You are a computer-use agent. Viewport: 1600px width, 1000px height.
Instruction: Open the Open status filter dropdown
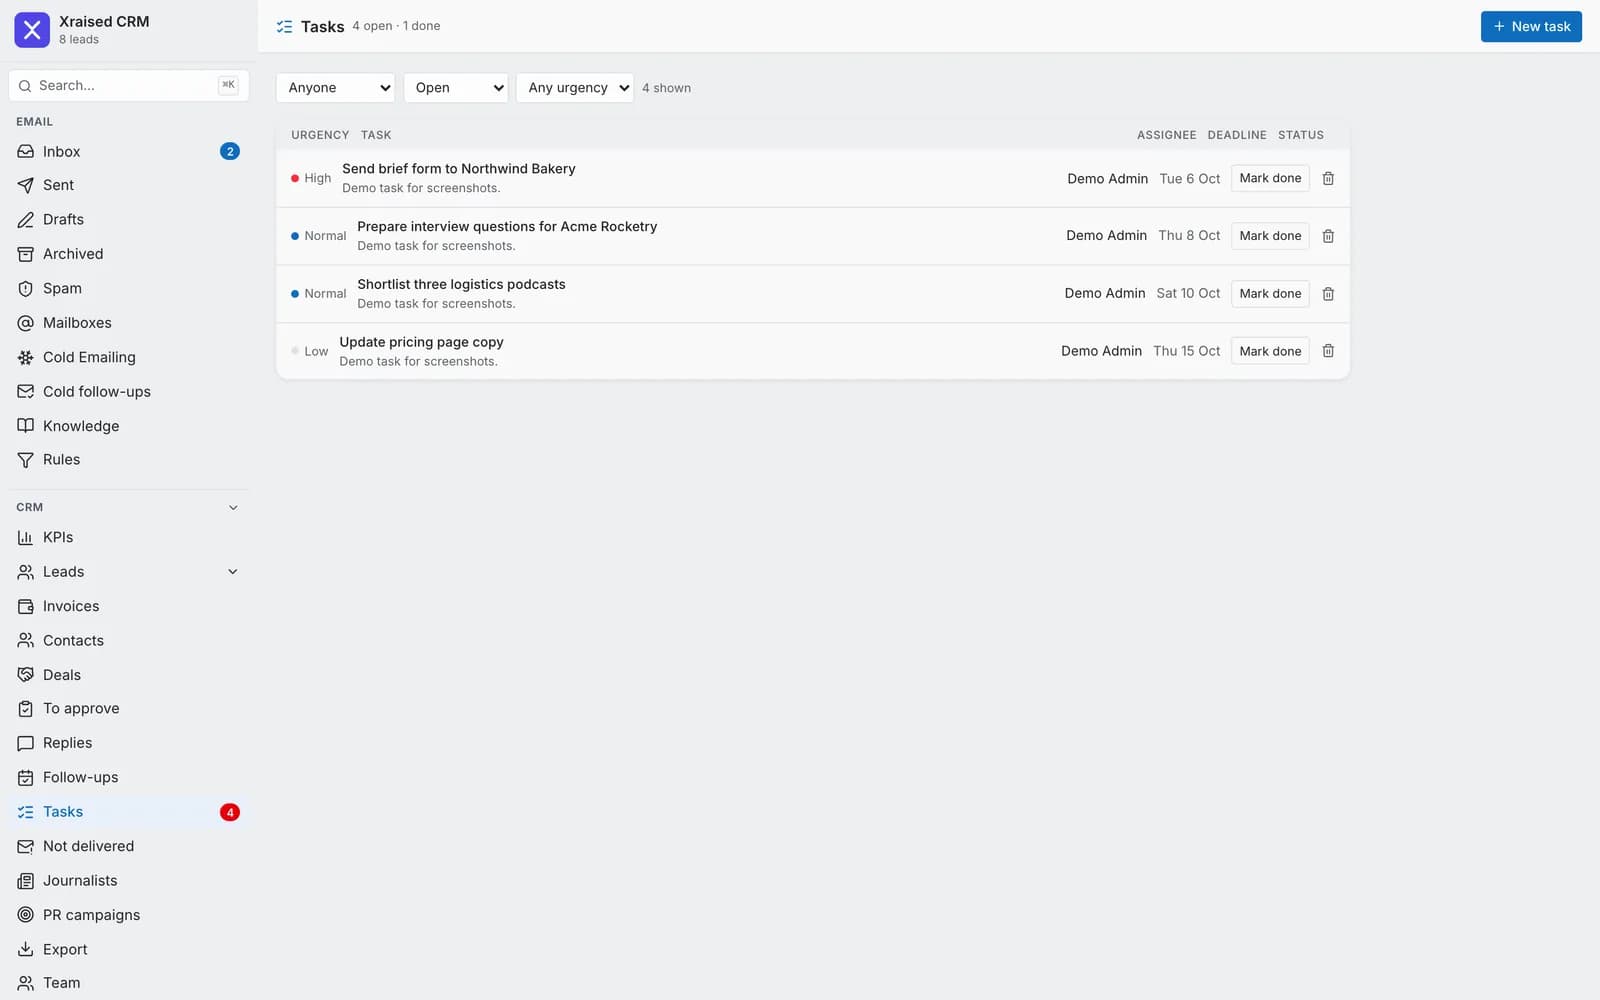coord(456,88)
